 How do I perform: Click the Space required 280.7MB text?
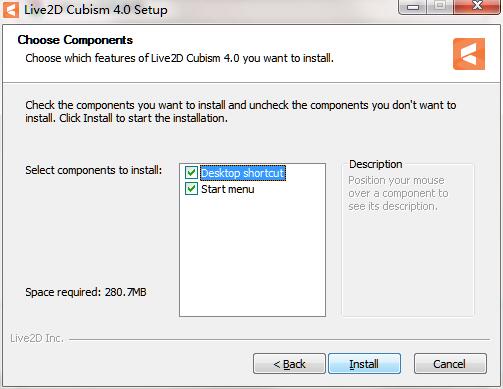click(86, 292)
